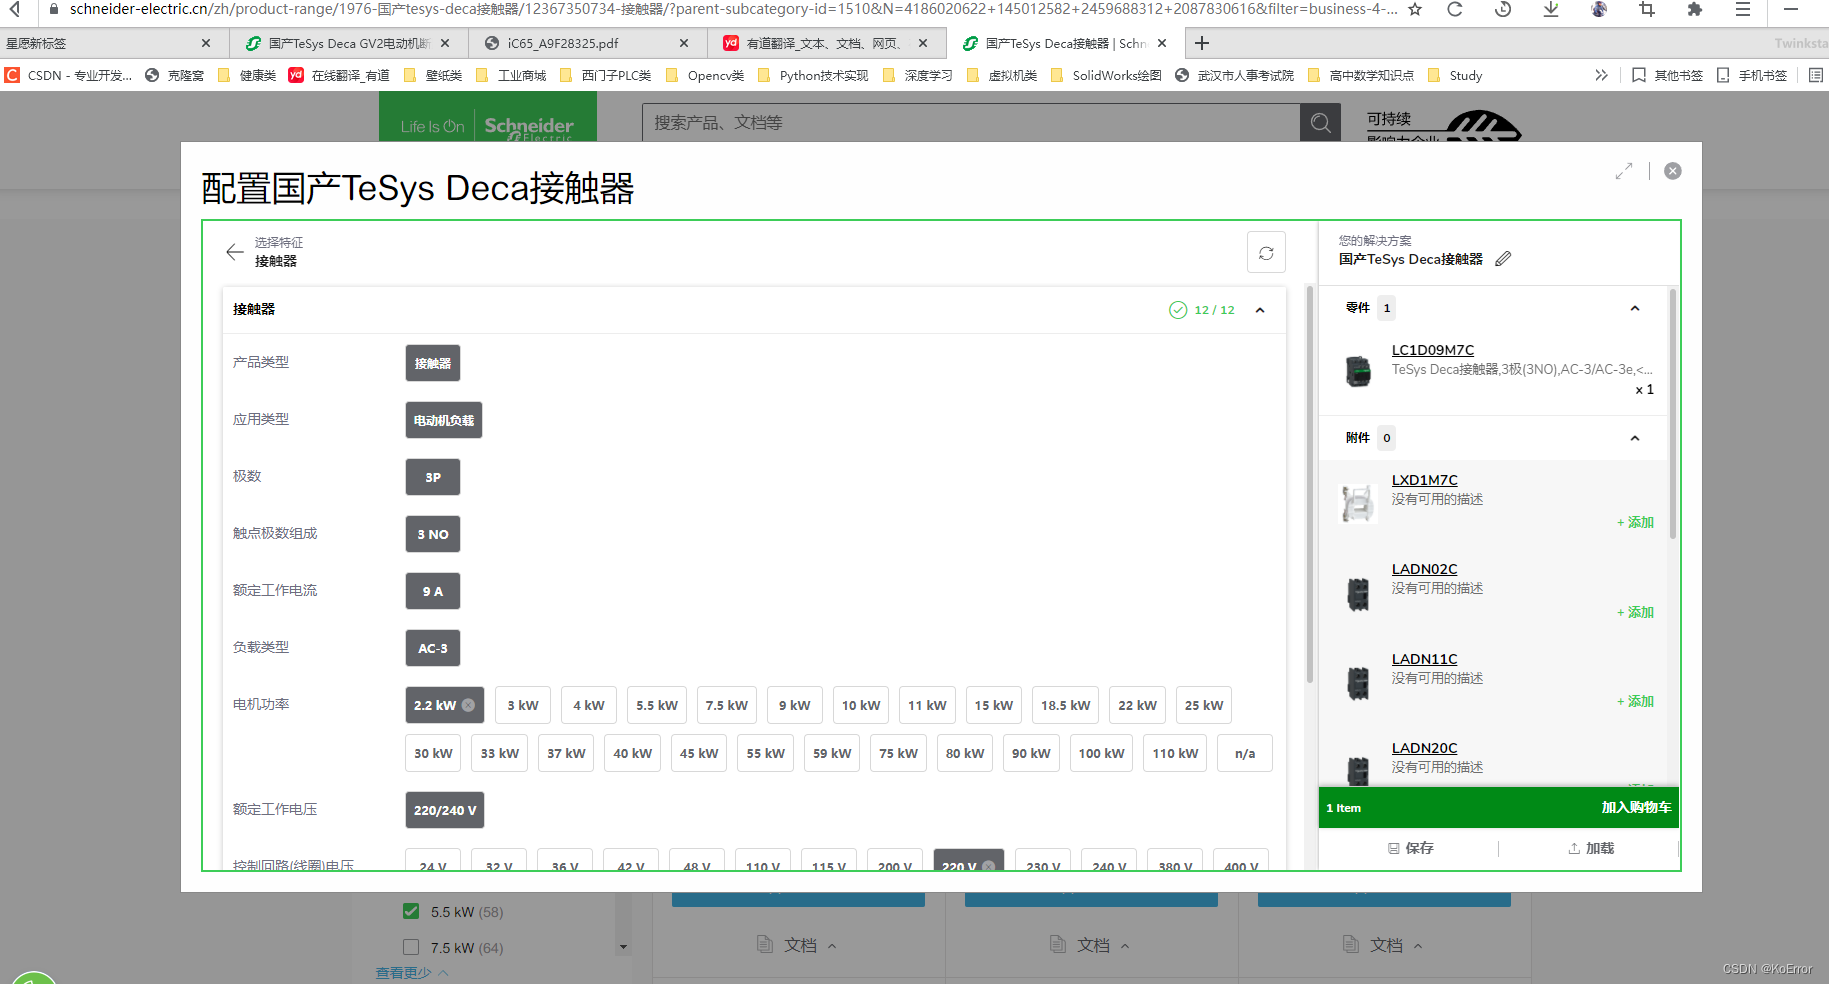Open the LADN20C accessory link
1829x984 pixels.
pos(1424,748)
